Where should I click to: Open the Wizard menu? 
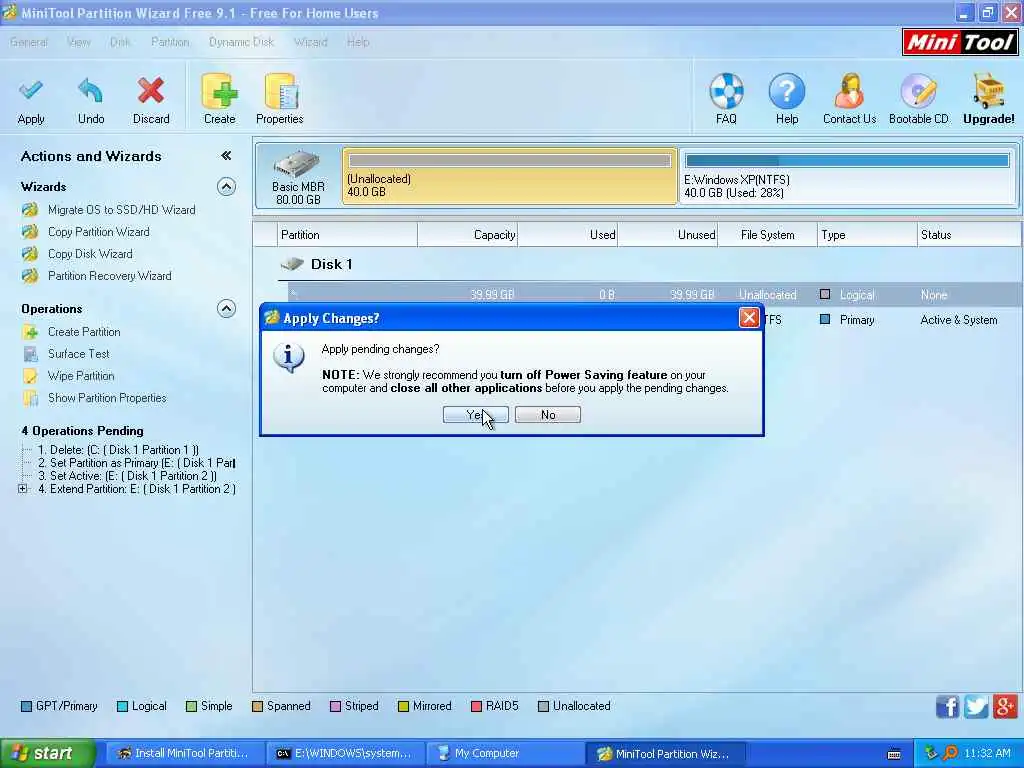click(x=310, y=42)
